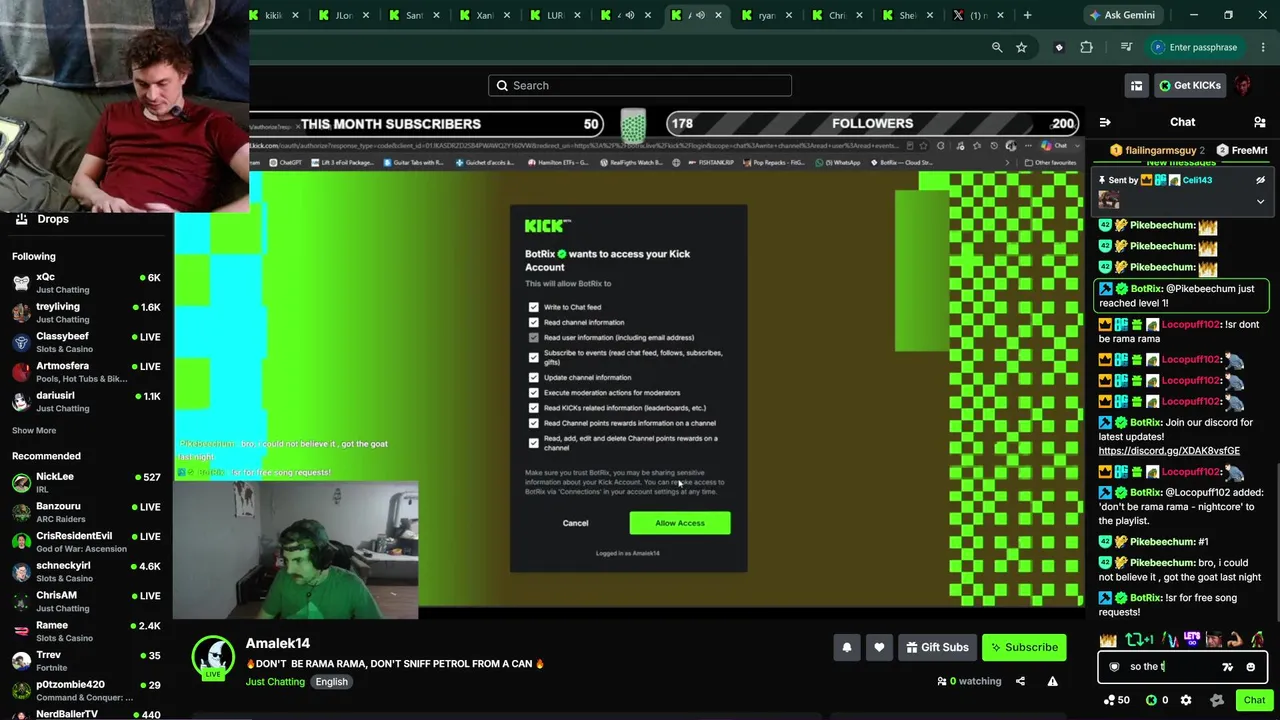Click the Kick search field
Image resolution: width=1280 pixels, height=720 pixels.
click(640, 85)
